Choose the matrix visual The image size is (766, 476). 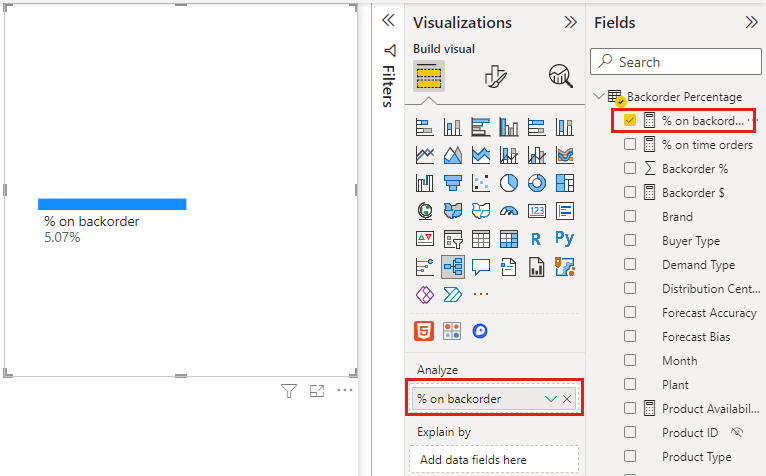pyautogui.click(x=509, y=239)
